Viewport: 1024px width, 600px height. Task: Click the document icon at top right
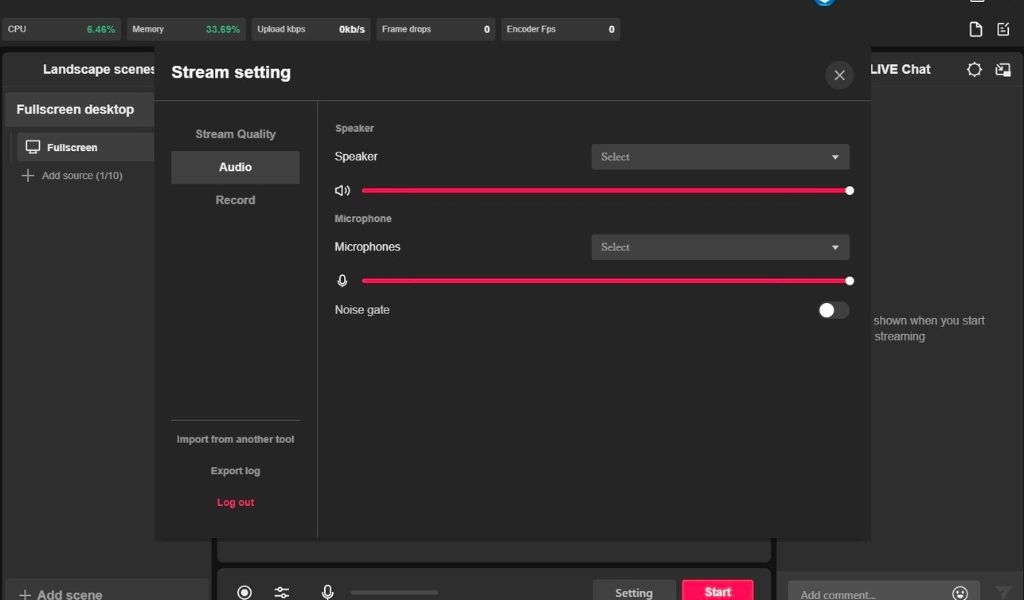click(x=976, y=29)
